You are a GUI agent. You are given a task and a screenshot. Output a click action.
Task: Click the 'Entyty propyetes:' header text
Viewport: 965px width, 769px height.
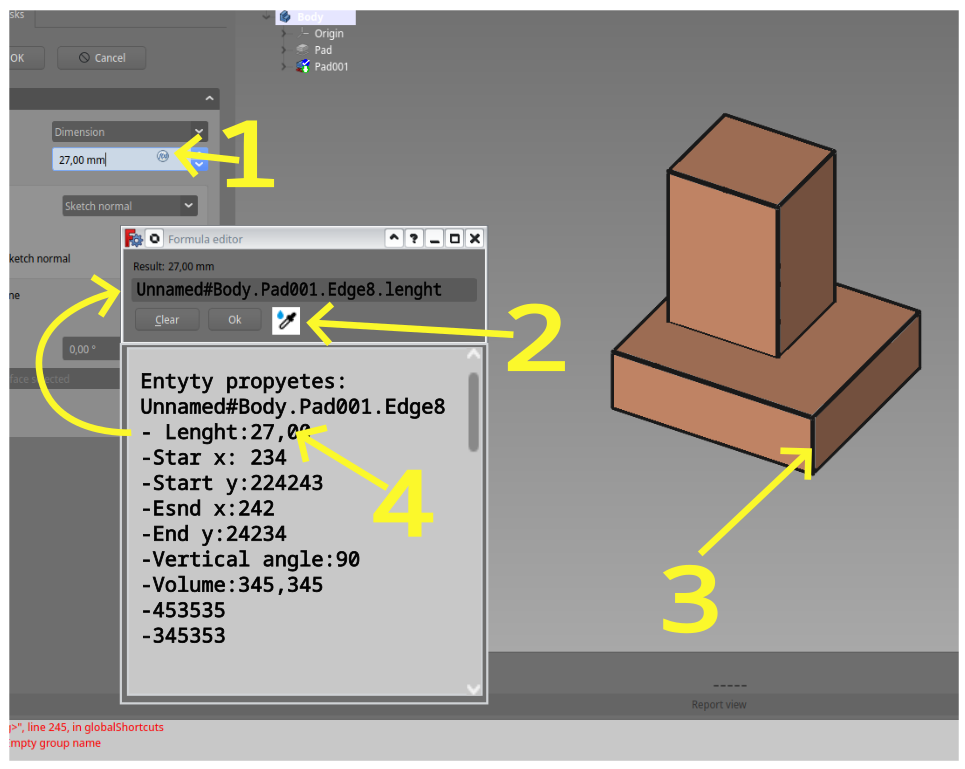244,381
